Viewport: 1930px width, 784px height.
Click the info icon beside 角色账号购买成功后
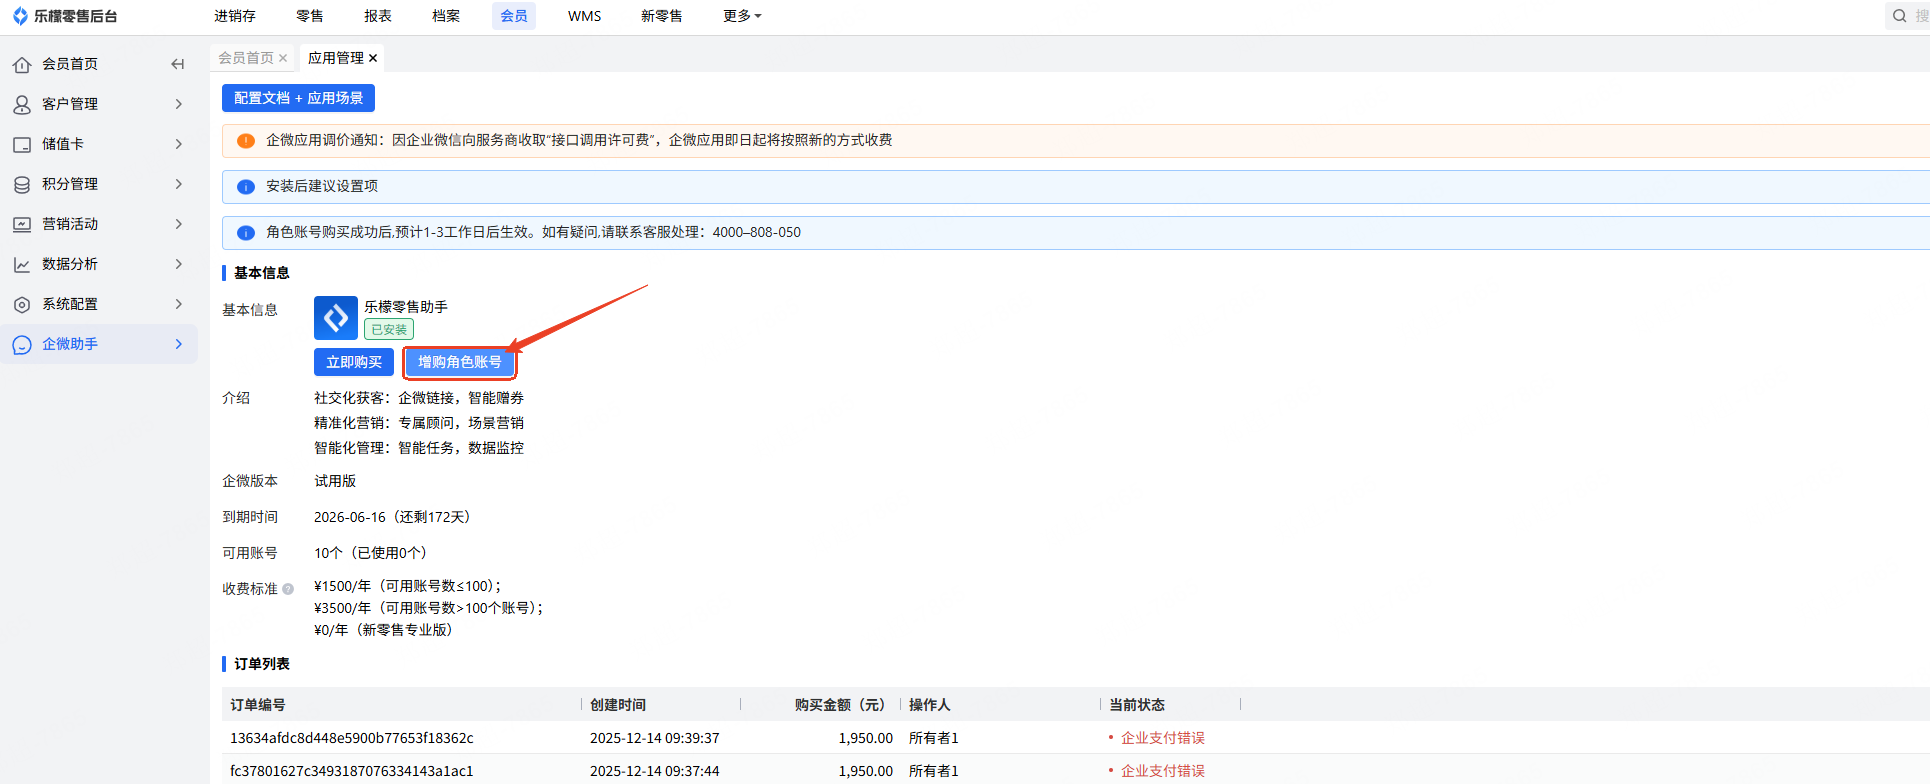click(245, 233)
